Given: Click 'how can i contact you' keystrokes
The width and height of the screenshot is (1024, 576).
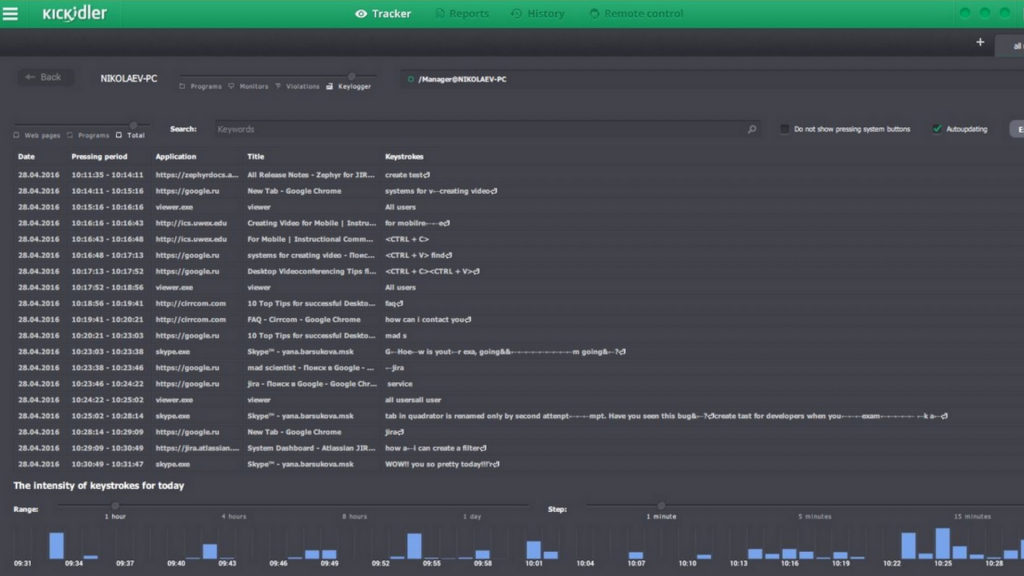Looking at the screenshot, I should (428, 320).
